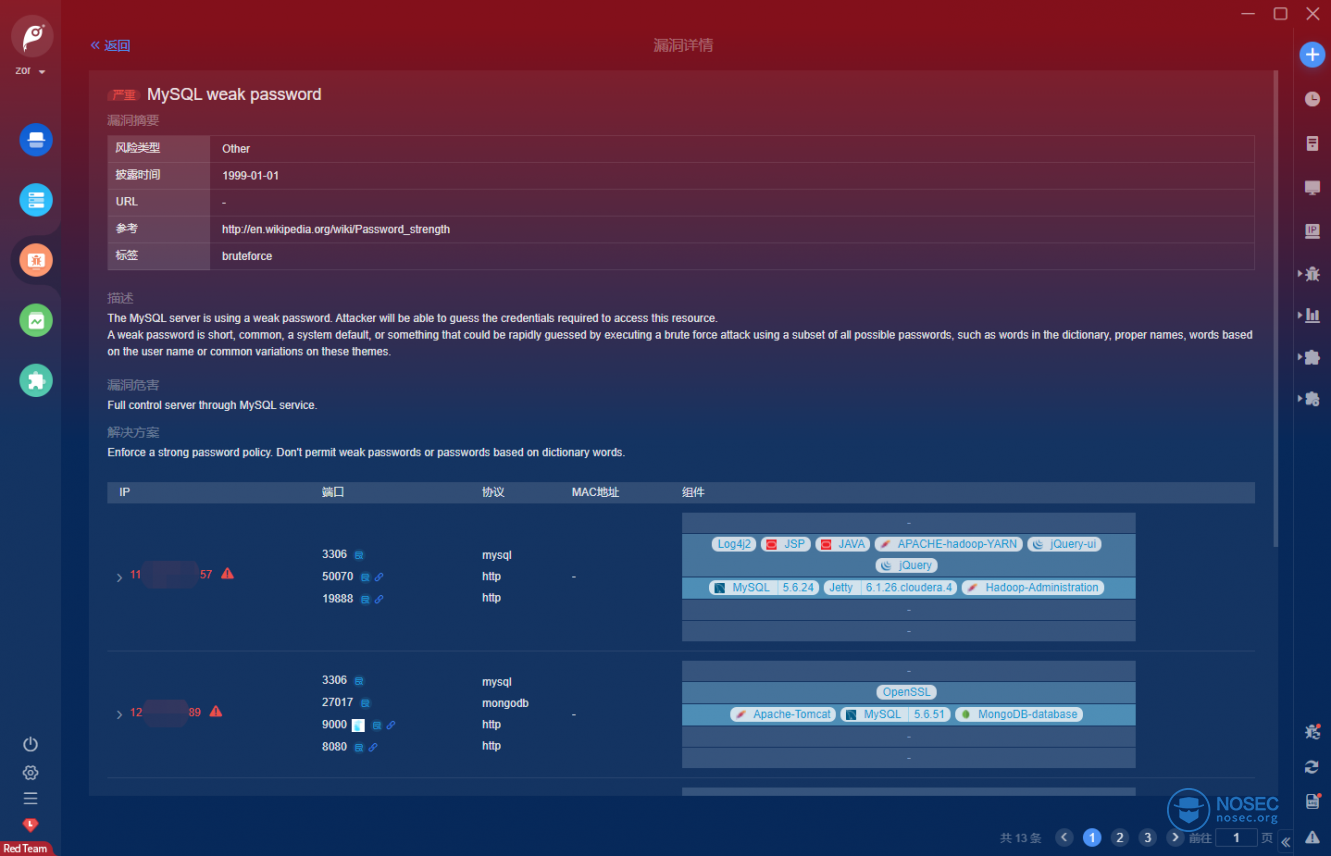
Task: Open the asset list icon in left sidebar
Action: (x=36, y=200)
